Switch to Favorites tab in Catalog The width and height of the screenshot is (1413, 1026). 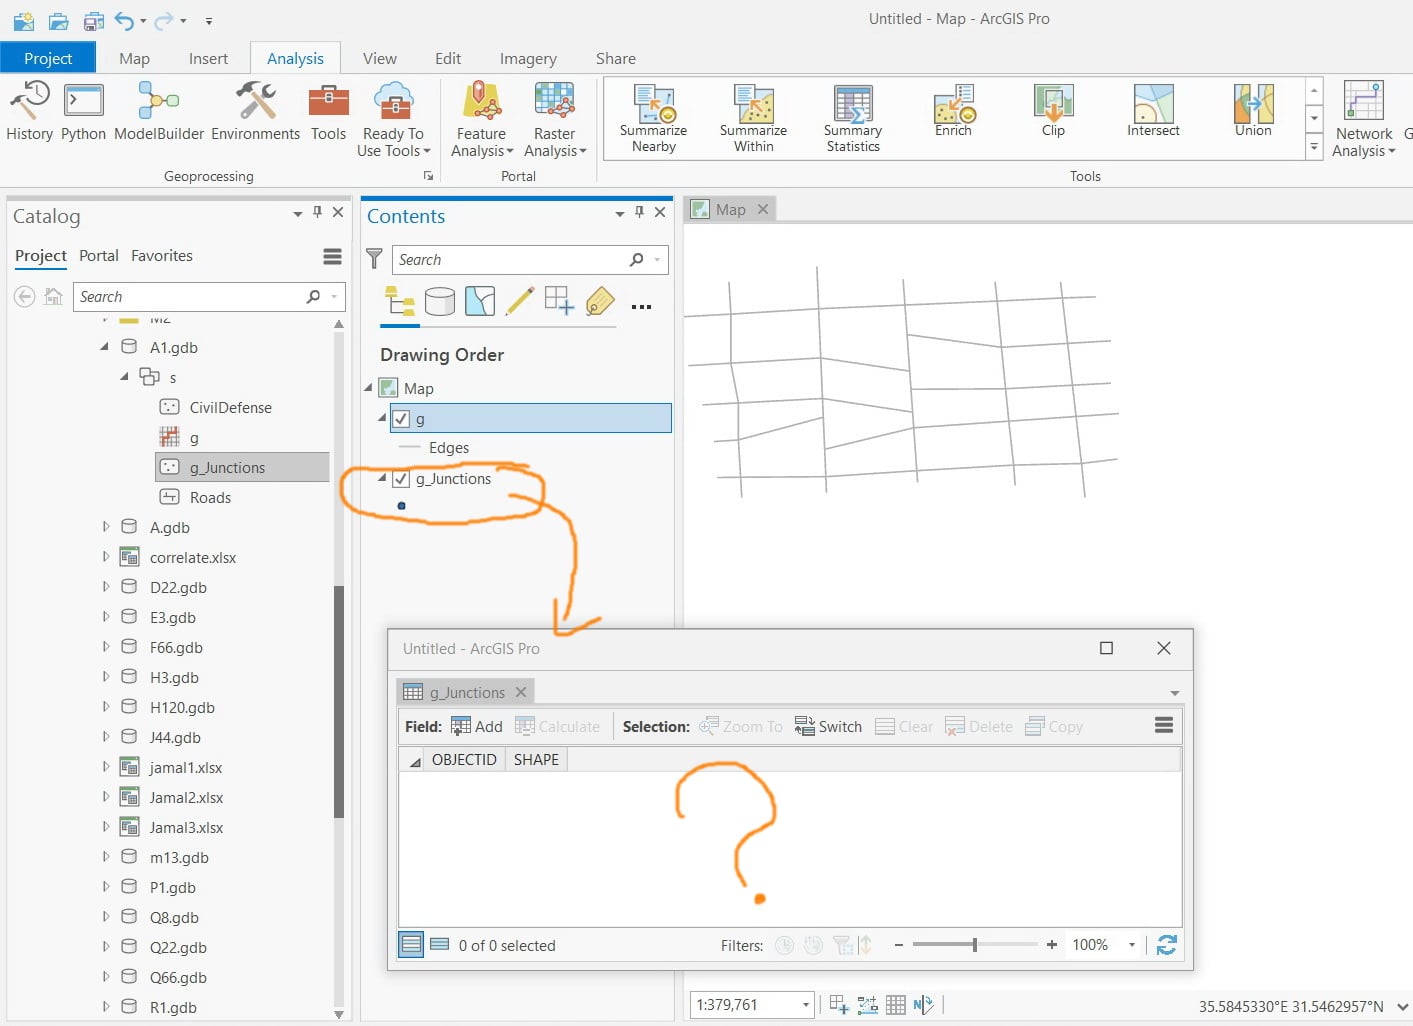pyautogui.click(x=162, y=256)
